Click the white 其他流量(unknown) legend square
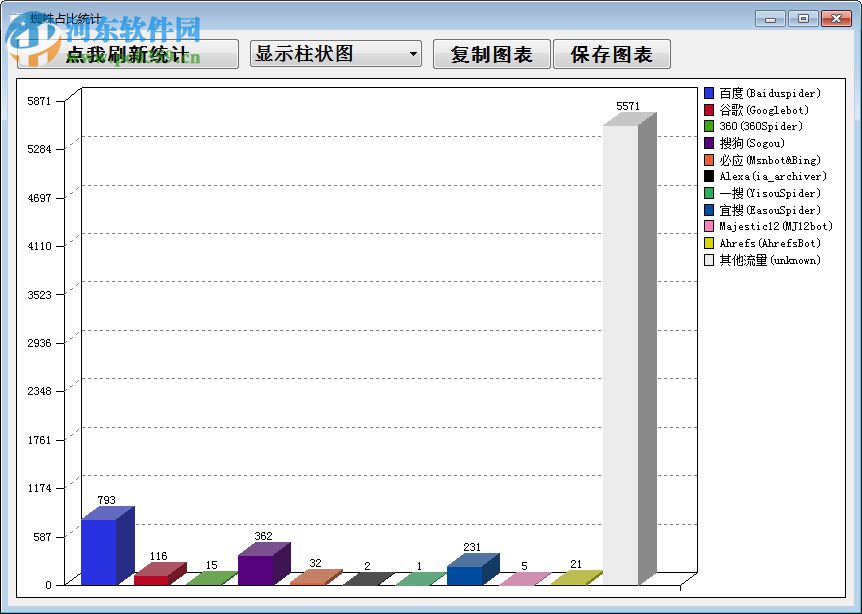This screenshot has width=862, height=614. tap(707, 260)
